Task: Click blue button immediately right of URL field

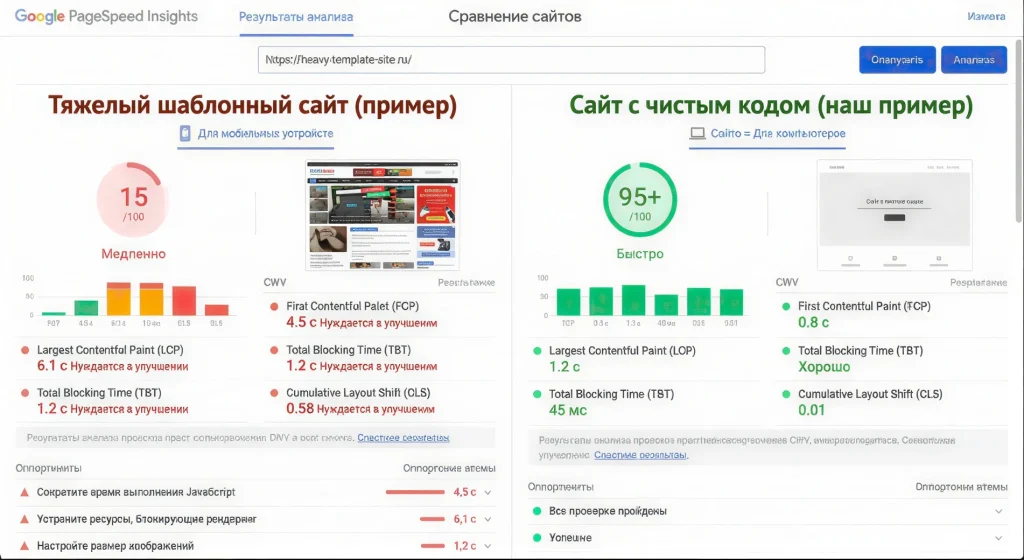Action: tap(897, 59)
